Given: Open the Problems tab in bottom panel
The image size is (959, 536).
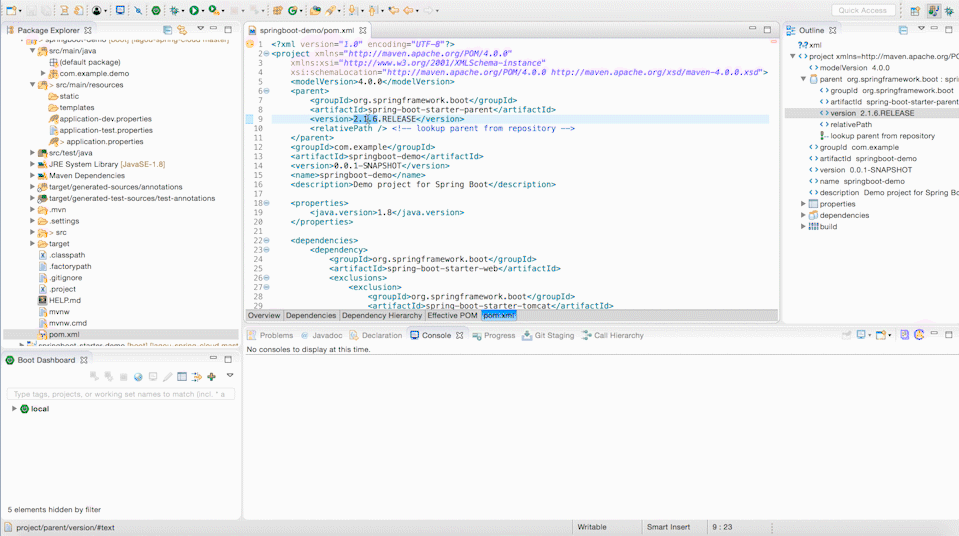Looking at the screenshot, I should point(276,336).
